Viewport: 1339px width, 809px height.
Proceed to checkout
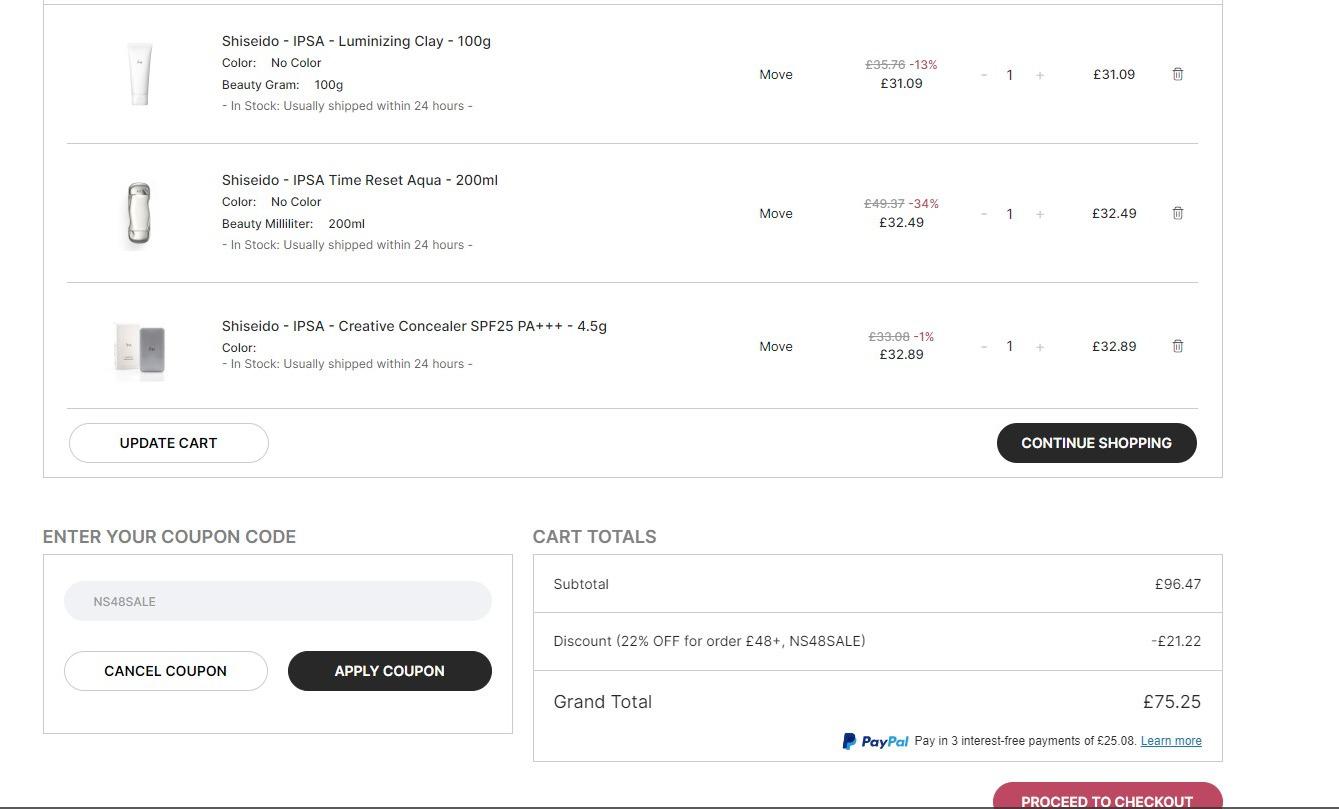[x=1106, y=798]
